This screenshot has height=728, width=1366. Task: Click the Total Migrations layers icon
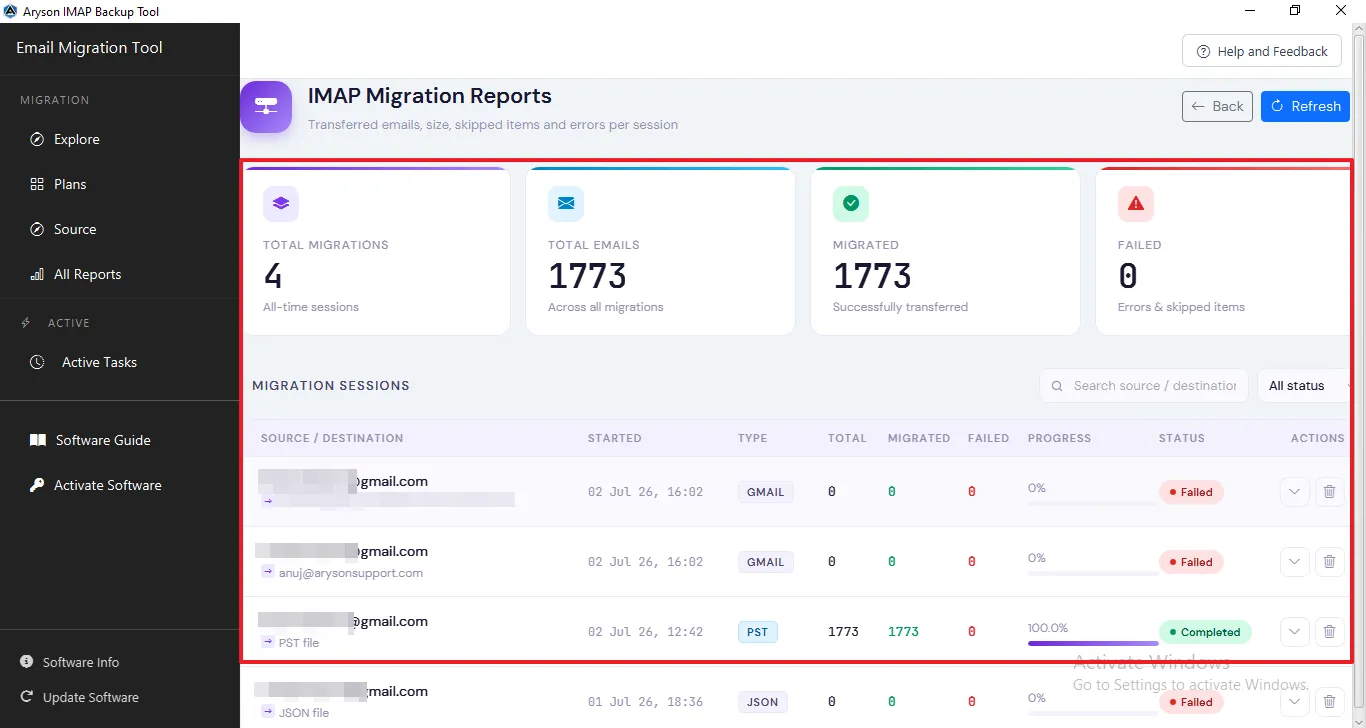(281, 204)
